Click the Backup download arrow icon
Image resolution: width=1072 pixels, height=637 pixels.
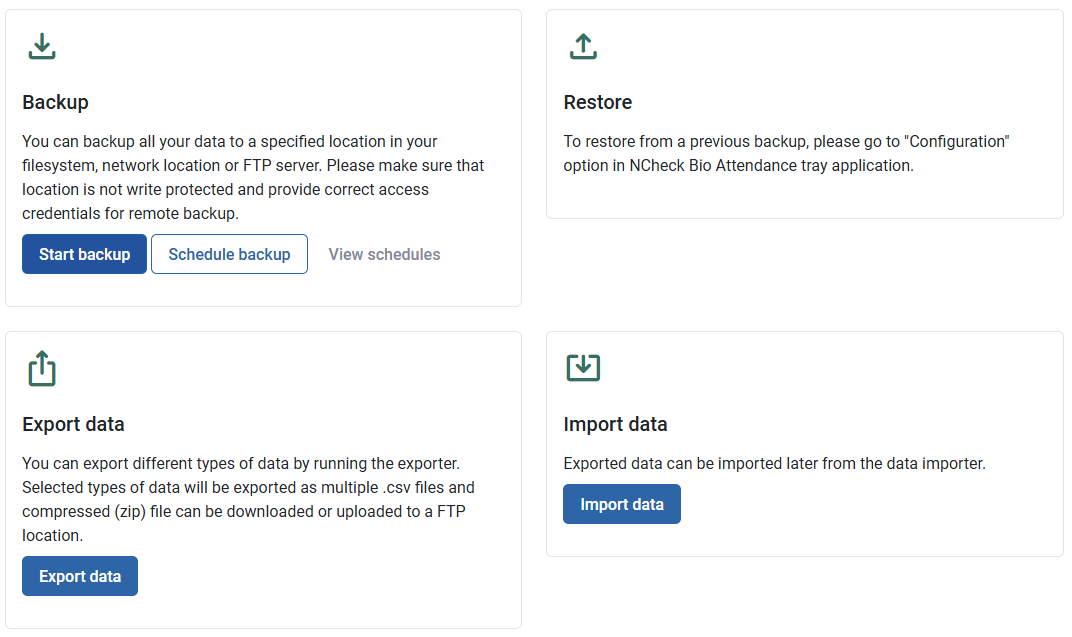click(x=42, y=46)
